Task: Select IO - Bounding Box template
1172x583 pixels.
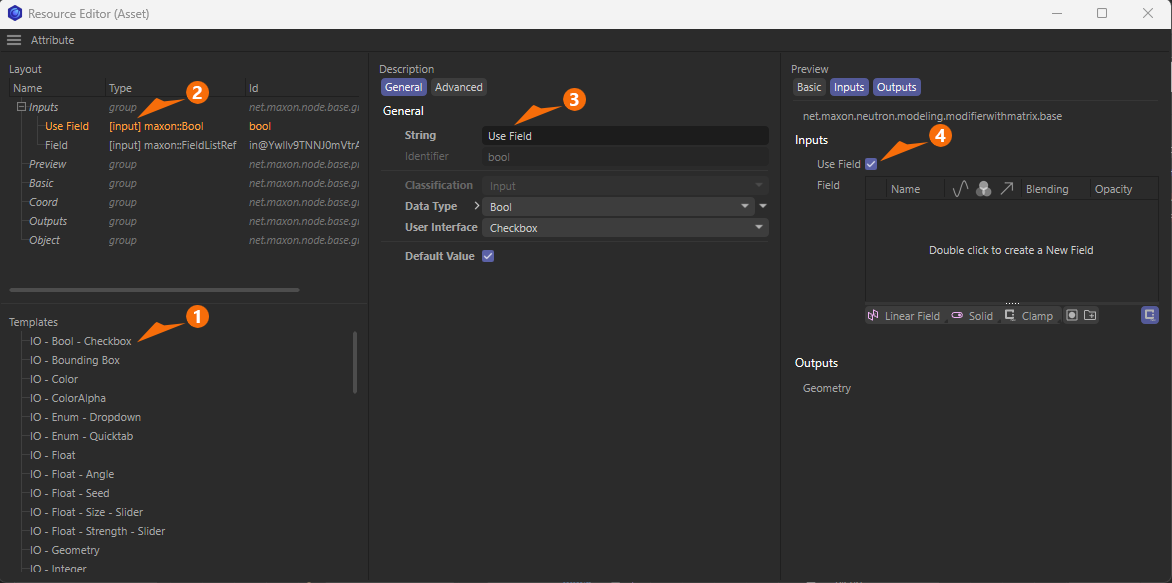Action: [x=75, y=360]
